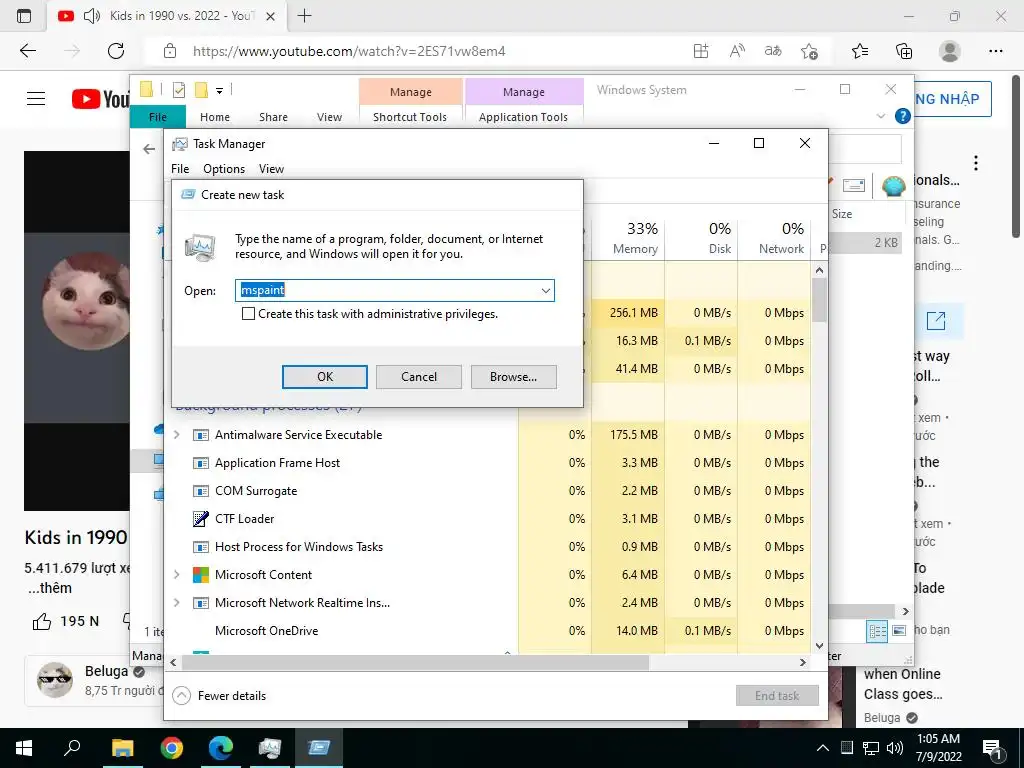Switch Explorer to large icons view

pos(899,631)
